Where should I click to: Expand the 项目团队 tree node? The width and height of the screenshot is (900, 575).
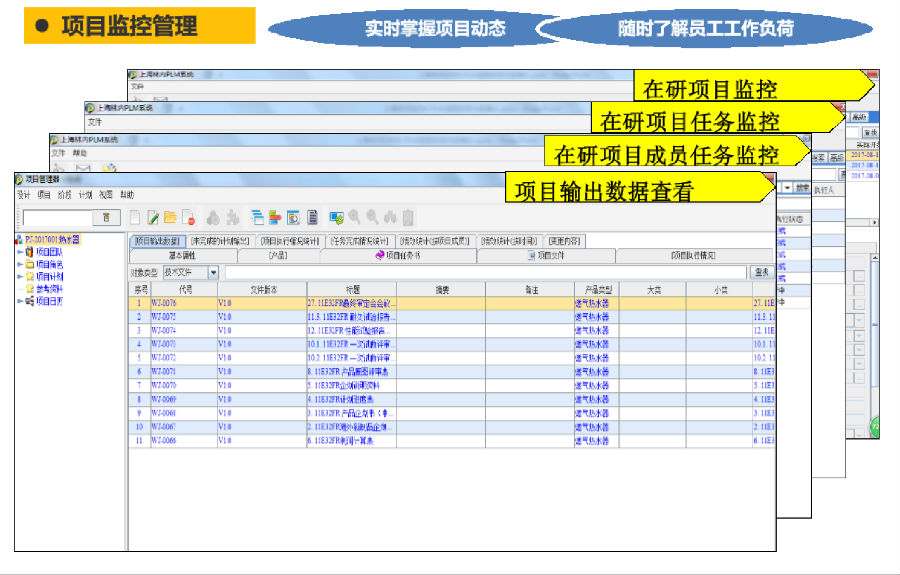pyautogui.click(x=19, y=252)
